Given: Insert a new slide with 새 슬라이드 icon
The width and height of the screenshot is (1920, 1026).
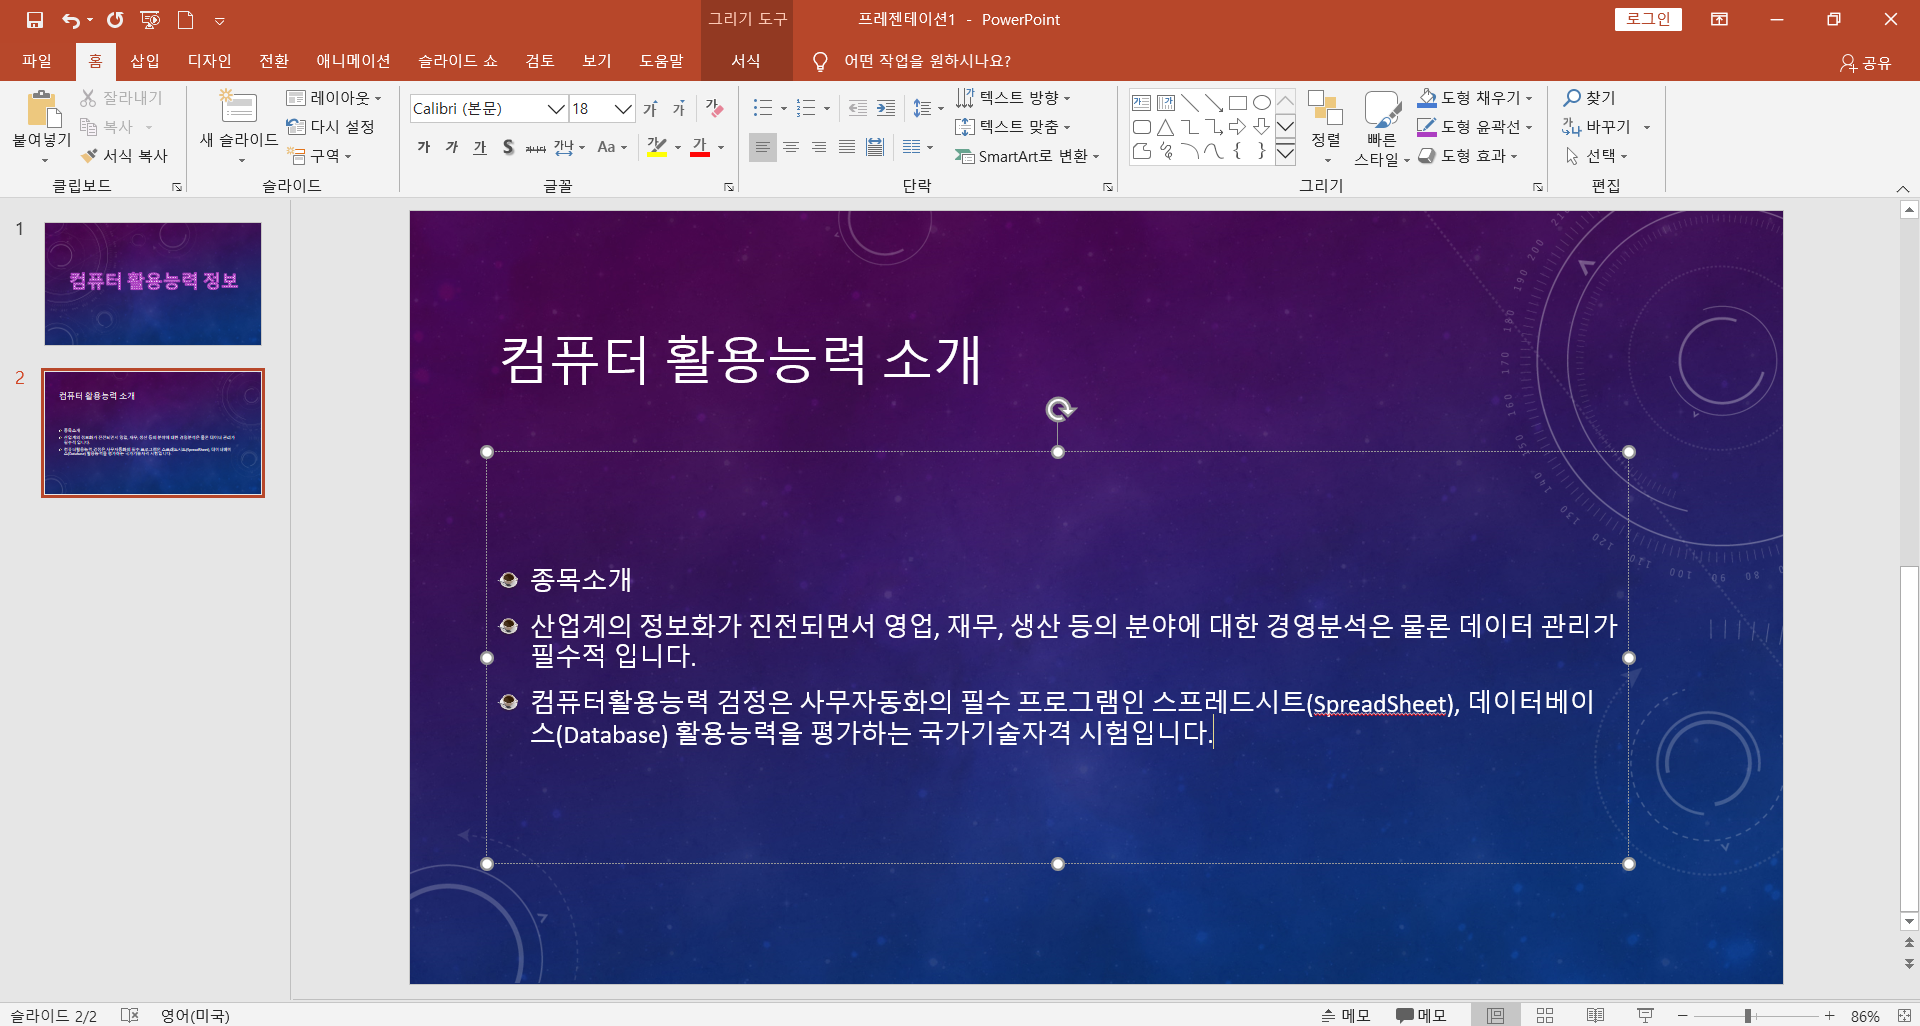Looking at the screenshot, I should pos(239,107).
